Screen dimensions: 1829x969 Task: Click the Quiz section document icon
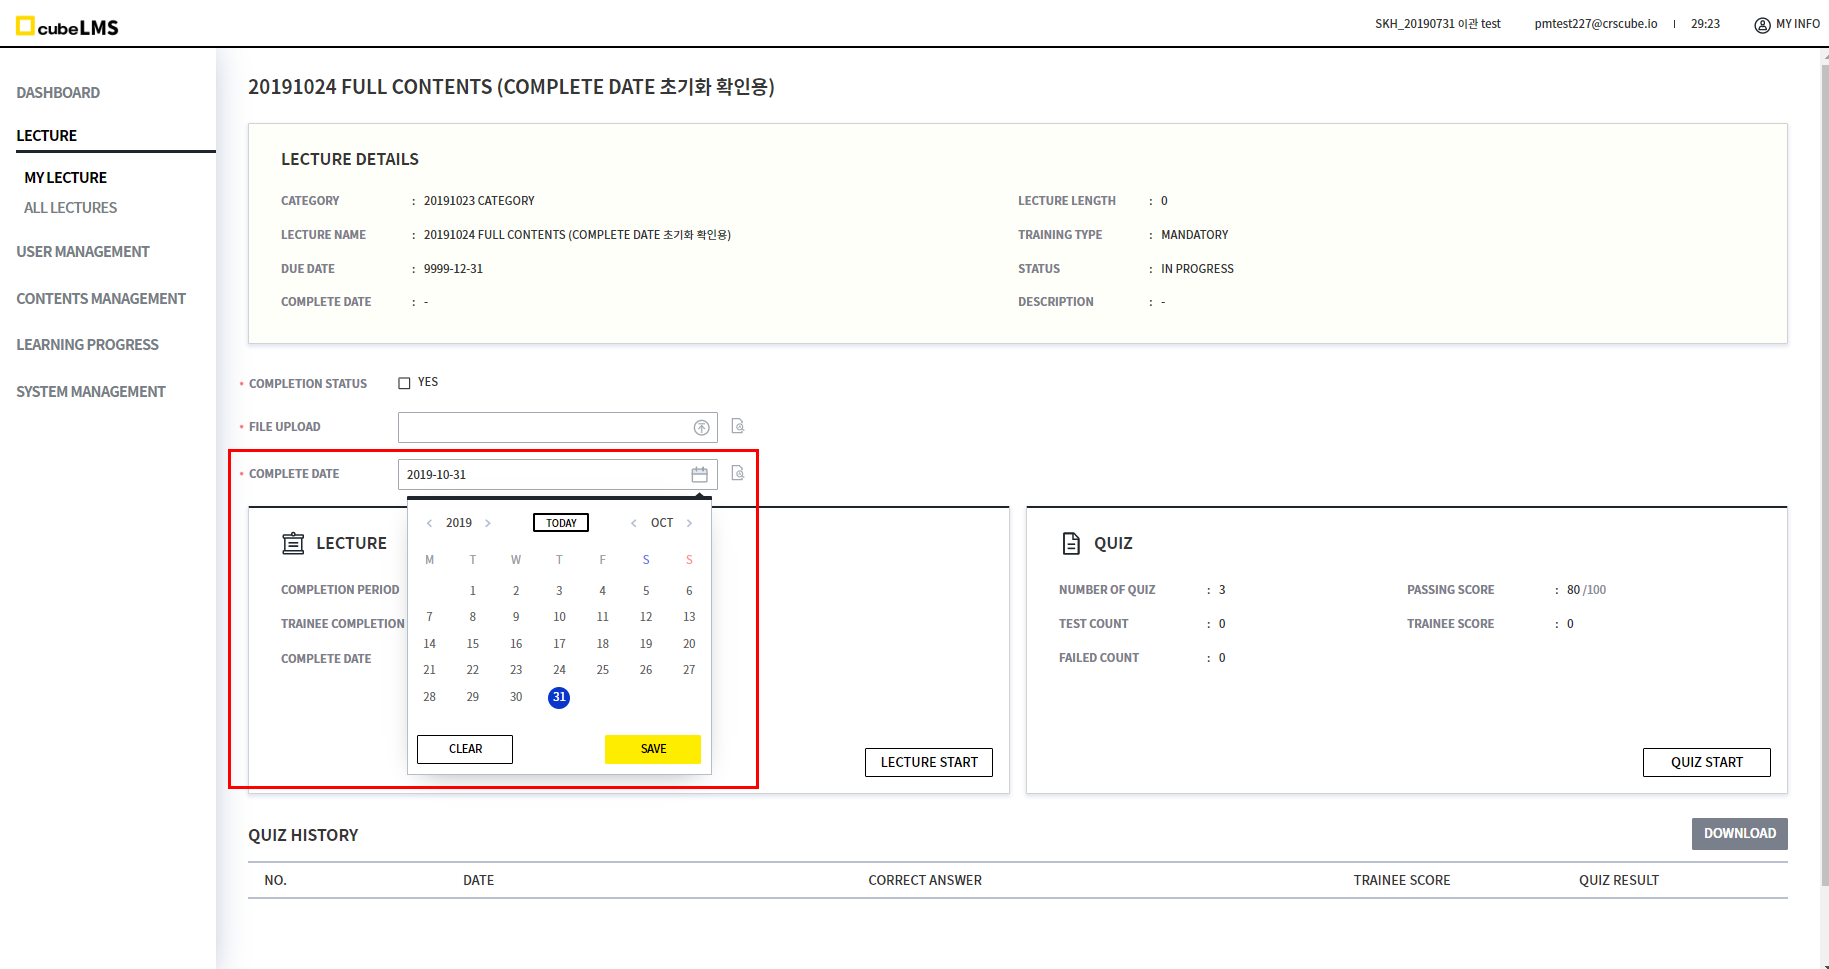pos(1071,543)
